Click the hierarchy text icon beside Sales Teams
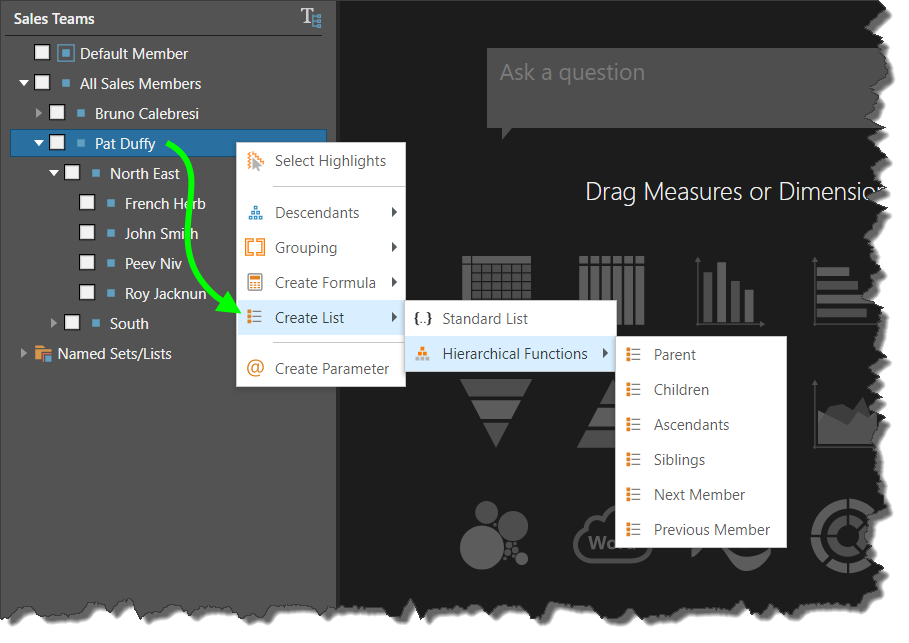The width and height of the screenshot is (909, 643). pyautogui.click(x=311, y=17)
